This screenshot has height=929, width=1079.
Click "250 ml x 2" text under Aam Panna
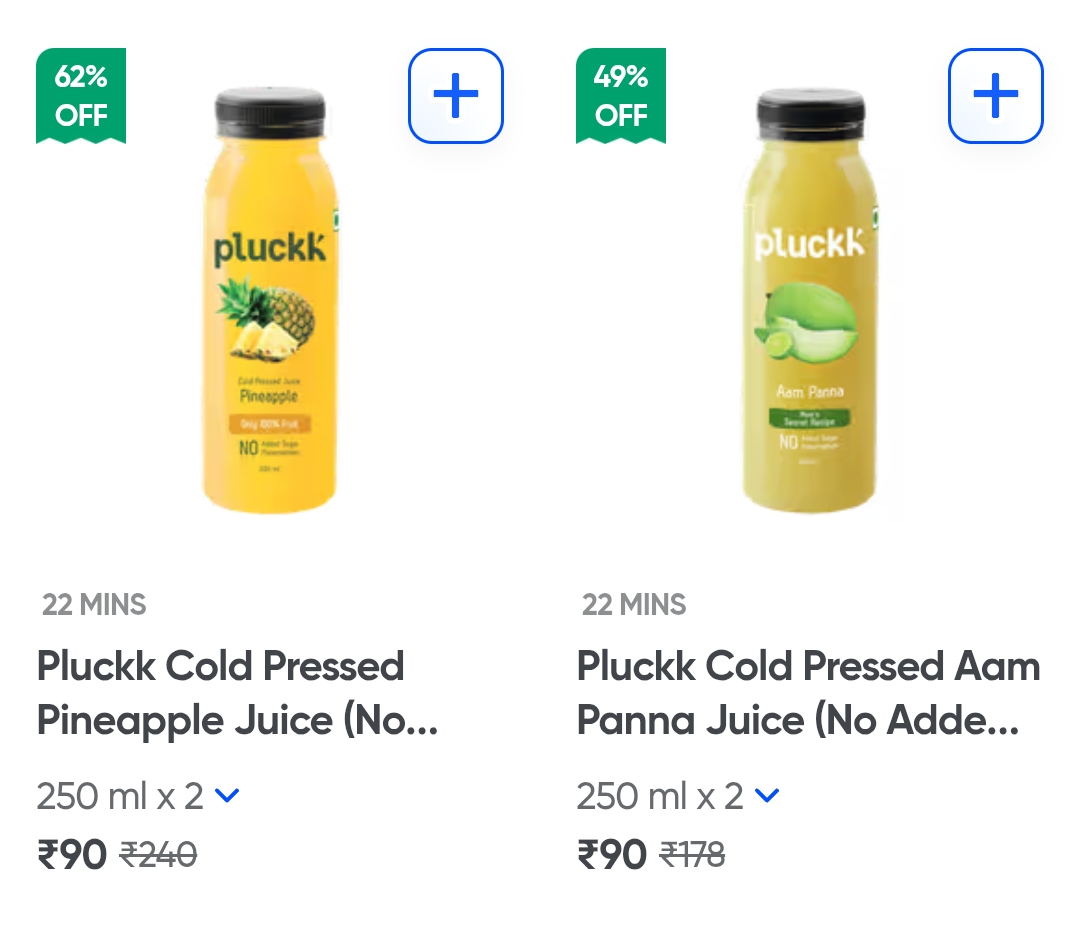coord(660,796)
